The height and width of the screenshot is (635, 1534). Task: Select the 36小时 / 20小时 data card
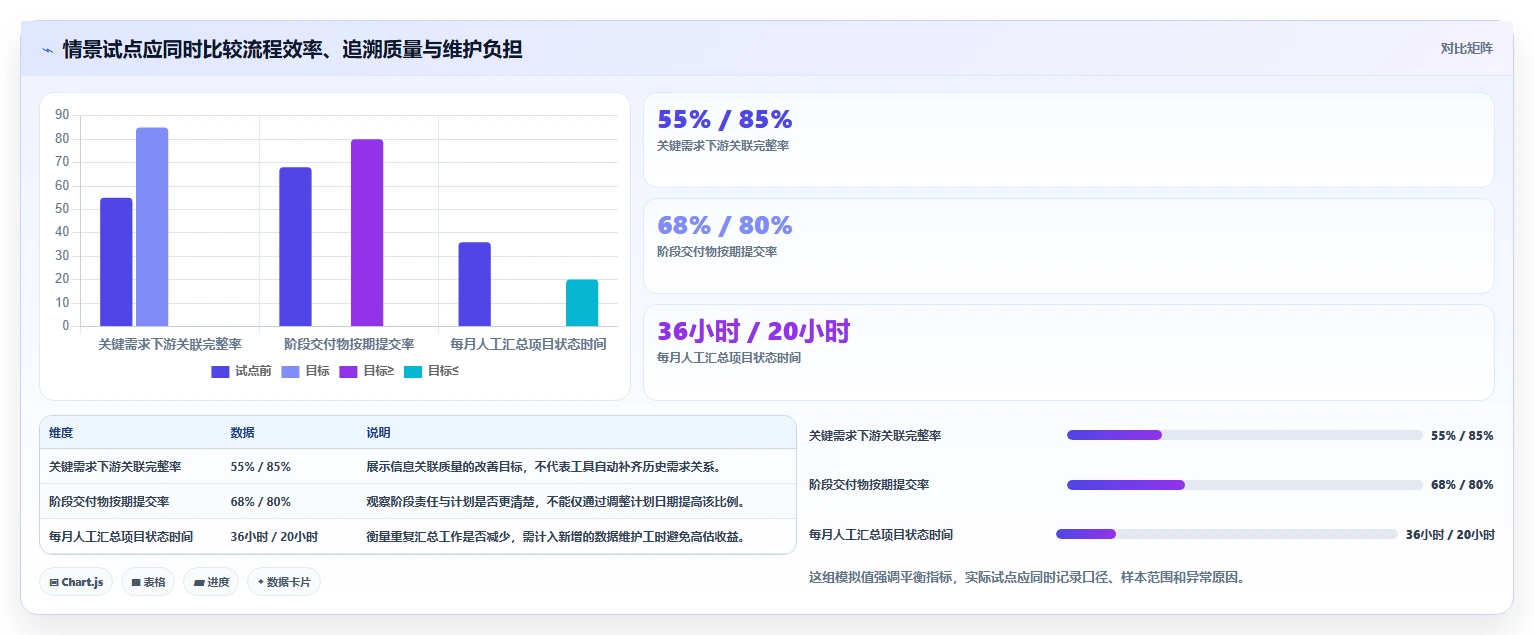tap(1068, 352)
